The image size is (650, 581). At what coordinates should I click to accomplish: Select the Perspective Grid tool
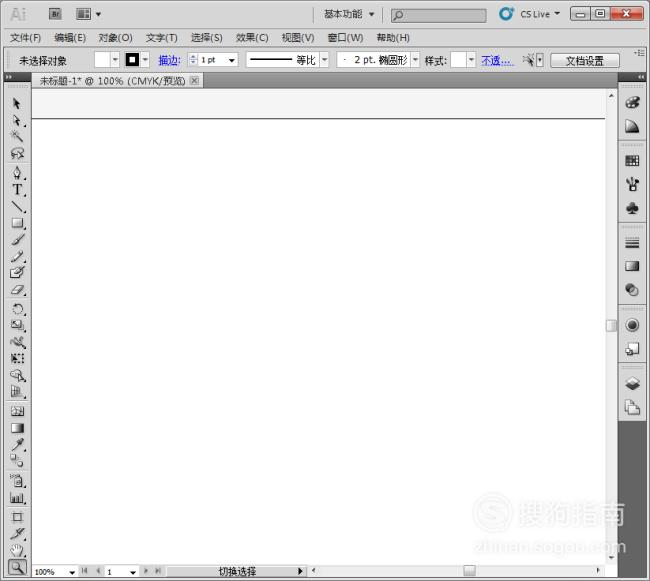(x=17, y=392)
